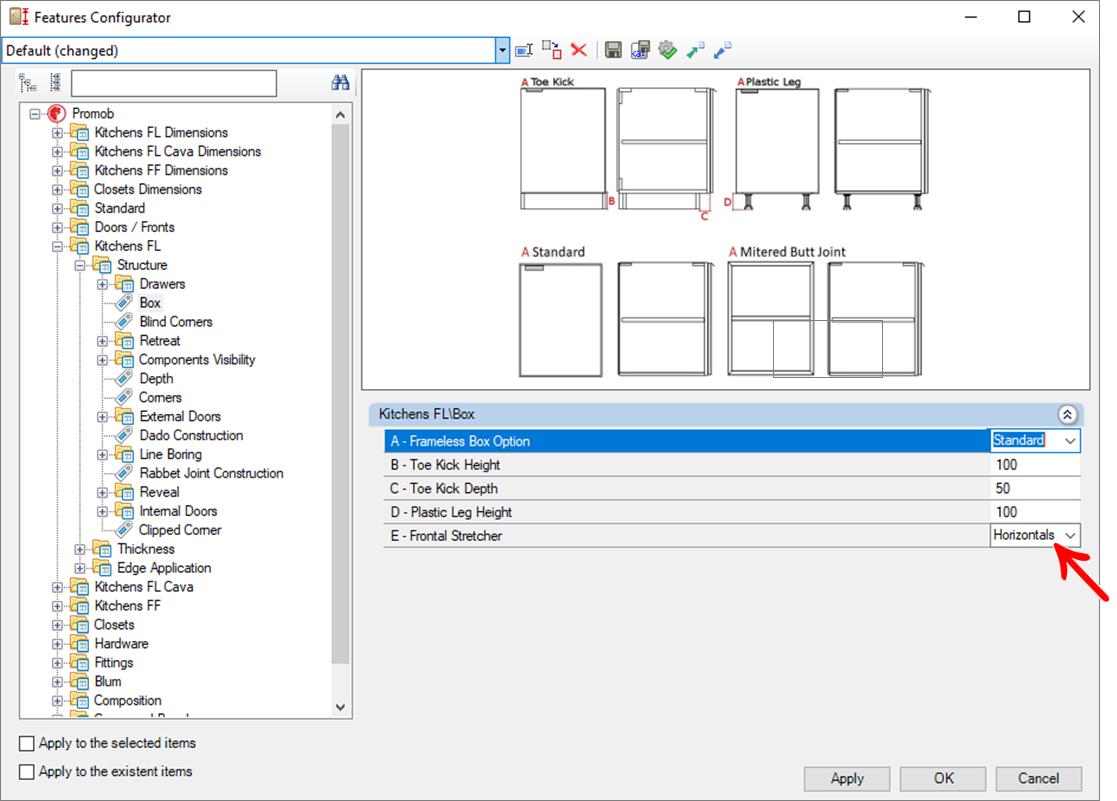This screenshot has width=1117, height=801.
Task: Click the gear with green checkmark icon
Action: click(668, 50)
